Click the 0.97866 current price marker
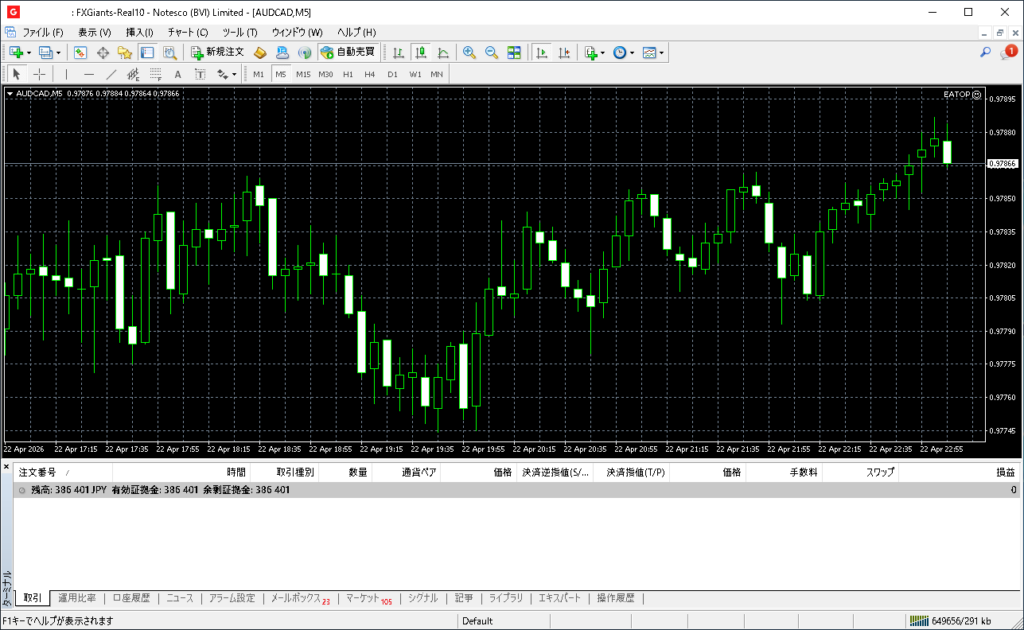Viewport: 1024px width, 630px height. pos(1001,164)
